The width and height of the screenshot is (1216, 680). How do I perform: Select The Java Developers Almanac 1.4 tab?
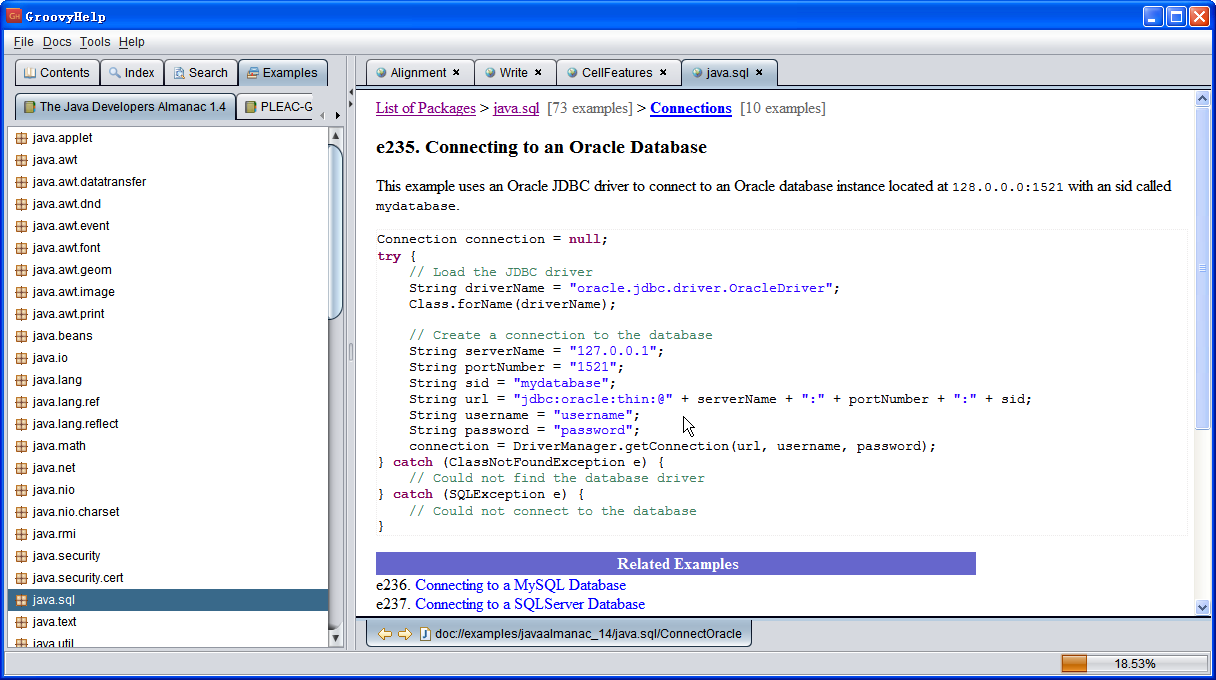(x=125, y=107)
